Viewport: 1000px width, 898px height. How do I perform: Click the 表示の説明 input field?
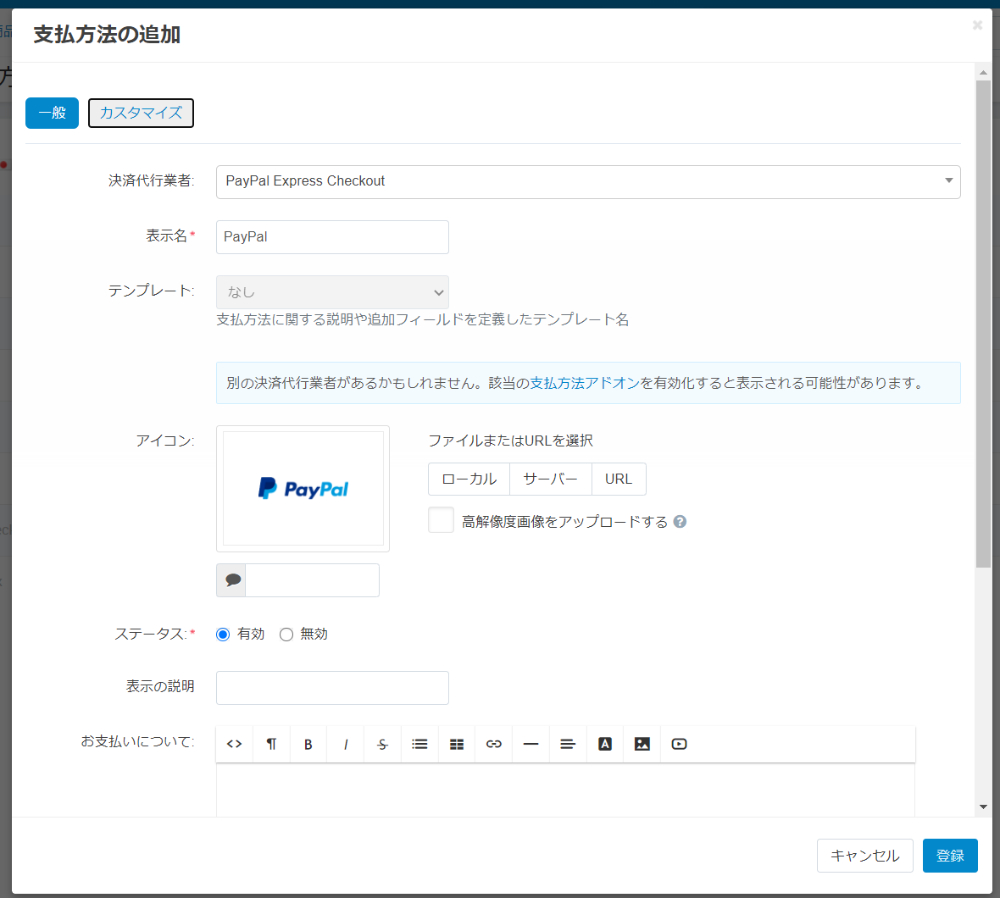pyautogui.click(x=332, y=688)
